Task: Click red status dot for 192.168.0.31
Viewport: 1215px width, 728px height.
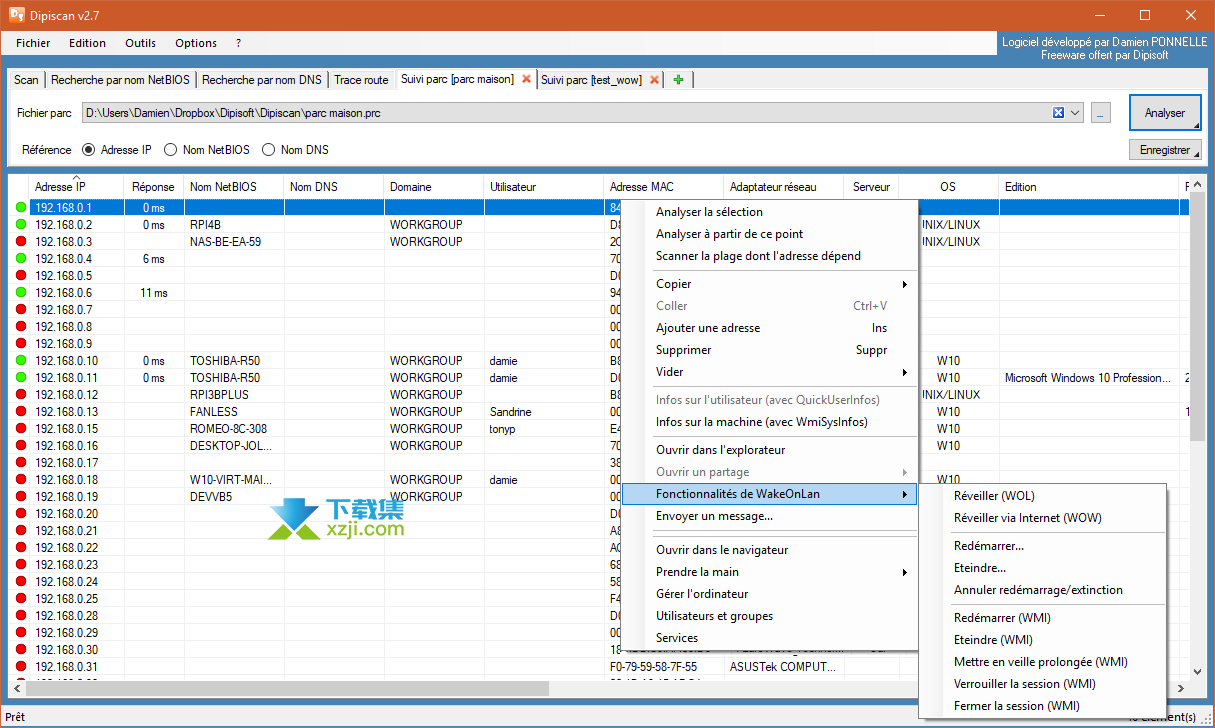Action: click(x=21, y=667)
